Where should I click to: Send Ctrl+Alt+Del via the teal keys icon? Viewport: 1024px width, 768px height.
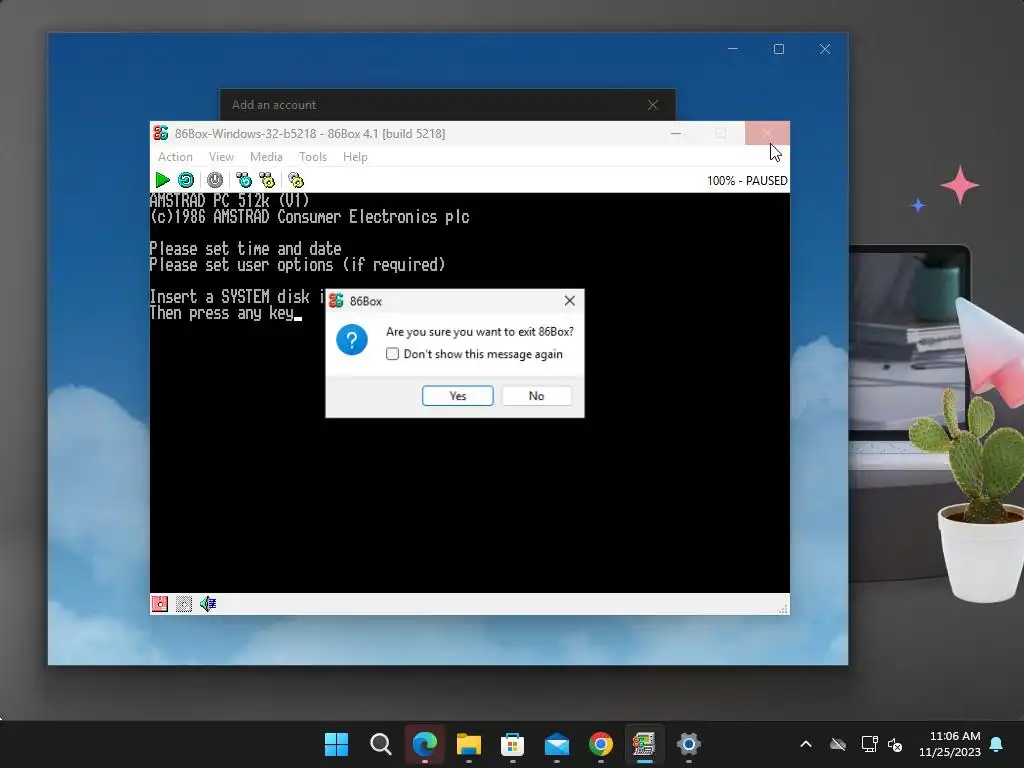[x=244, y=180]
